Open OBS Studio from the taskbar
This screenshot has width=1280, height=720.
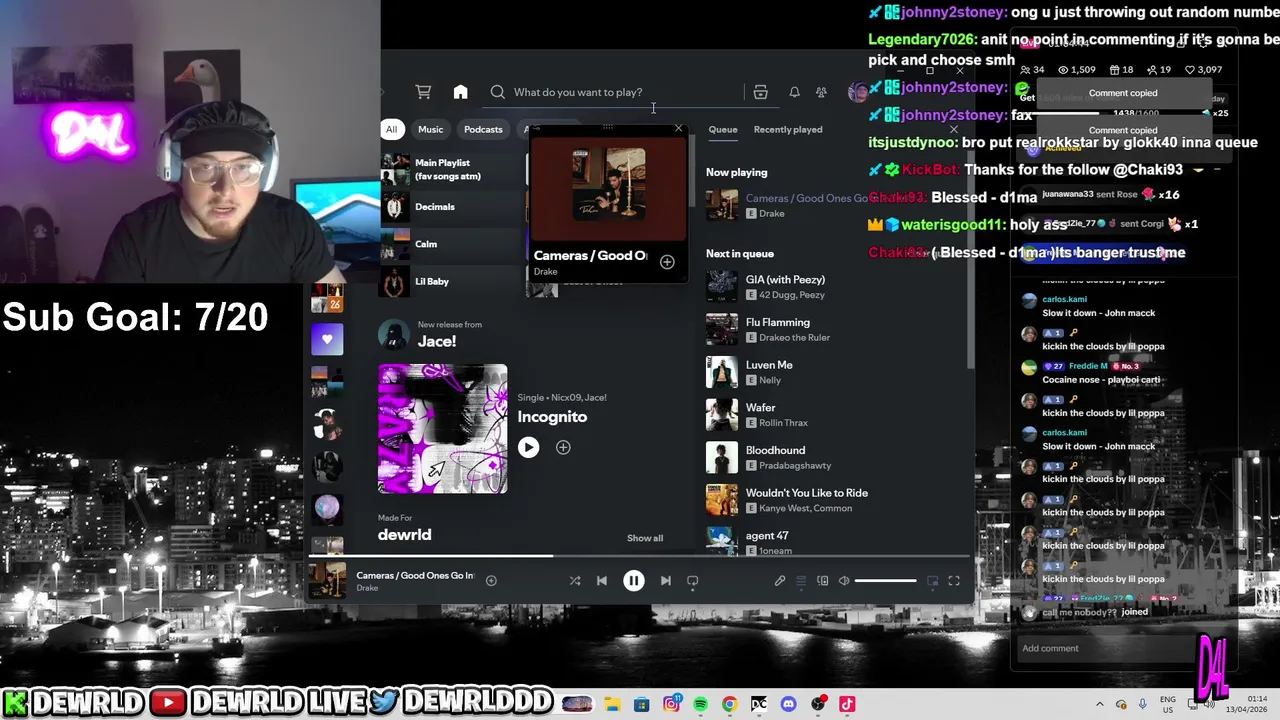[818, 704]
